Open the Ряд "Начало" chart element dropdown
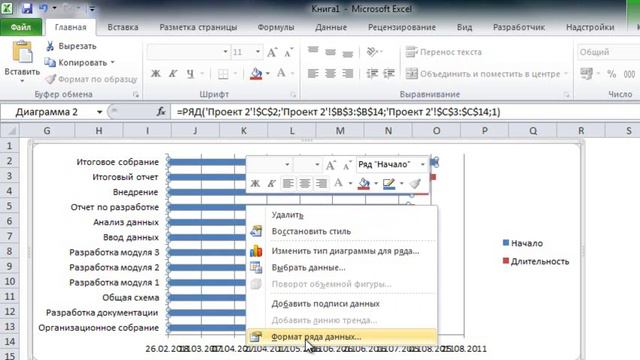This screenshot has width=640, height=360. [x=423, y=164]
